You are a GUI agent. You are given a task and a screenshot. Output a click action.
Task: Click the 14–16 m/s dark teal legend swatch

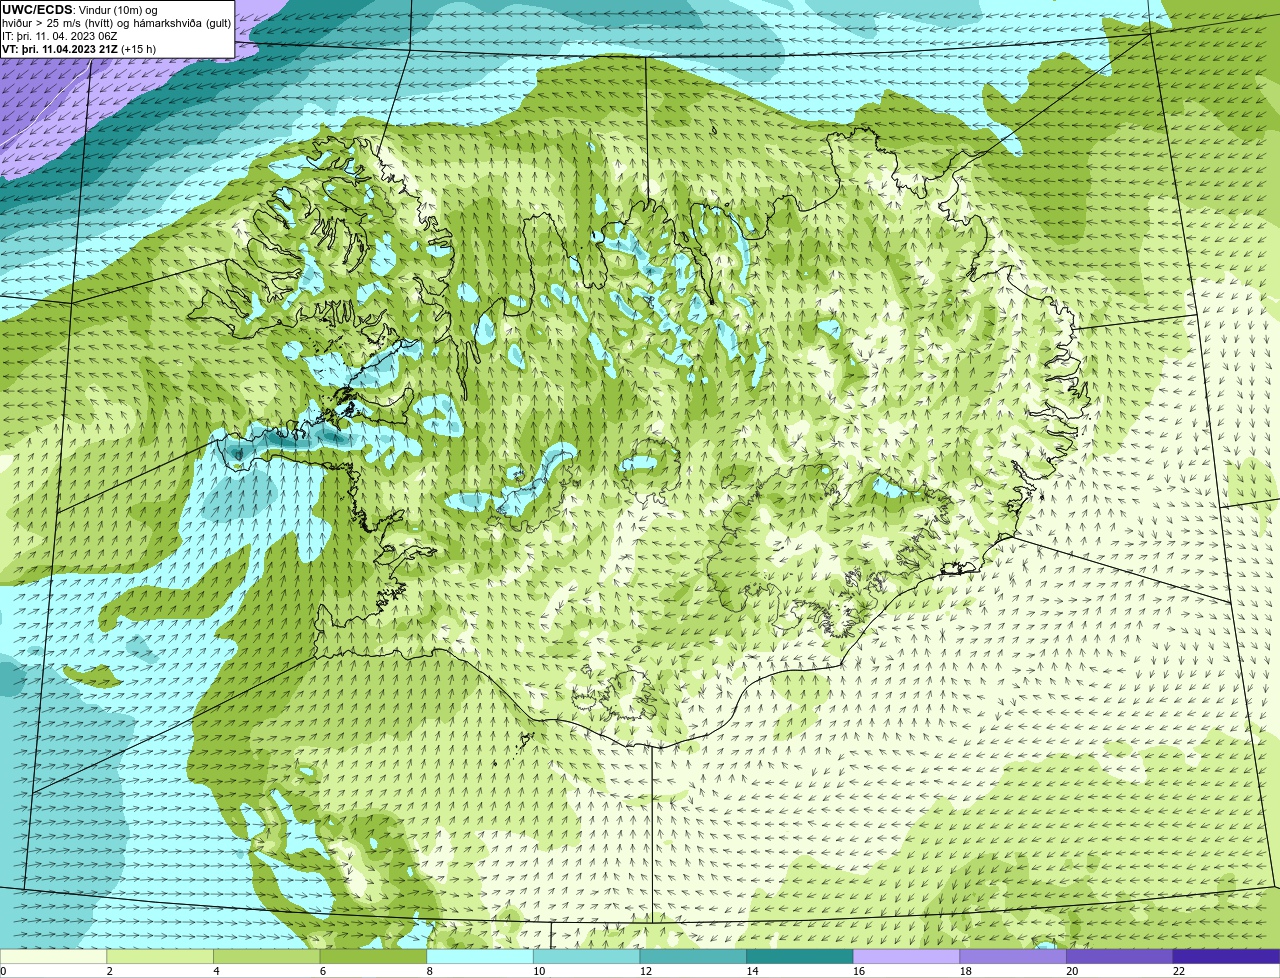799,956
